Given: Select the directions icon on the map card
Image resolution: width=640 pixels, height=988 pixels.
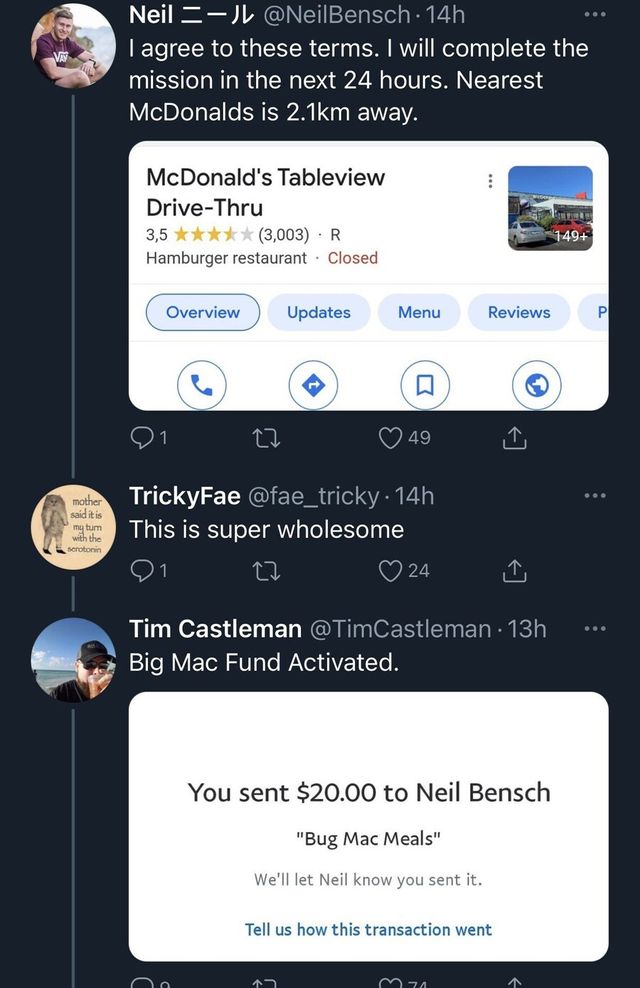Looking at the screenshot, I should tap(314, 385).
